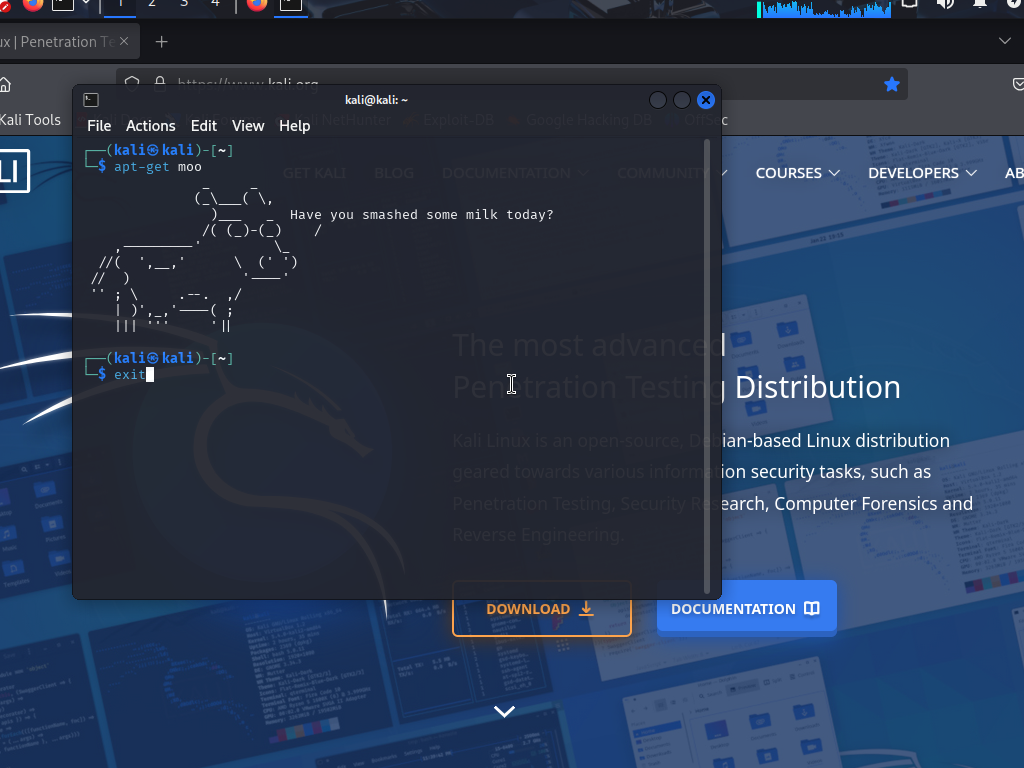
Task: Expand the COURSES menu on the Kali site
Action: (797, 173)
